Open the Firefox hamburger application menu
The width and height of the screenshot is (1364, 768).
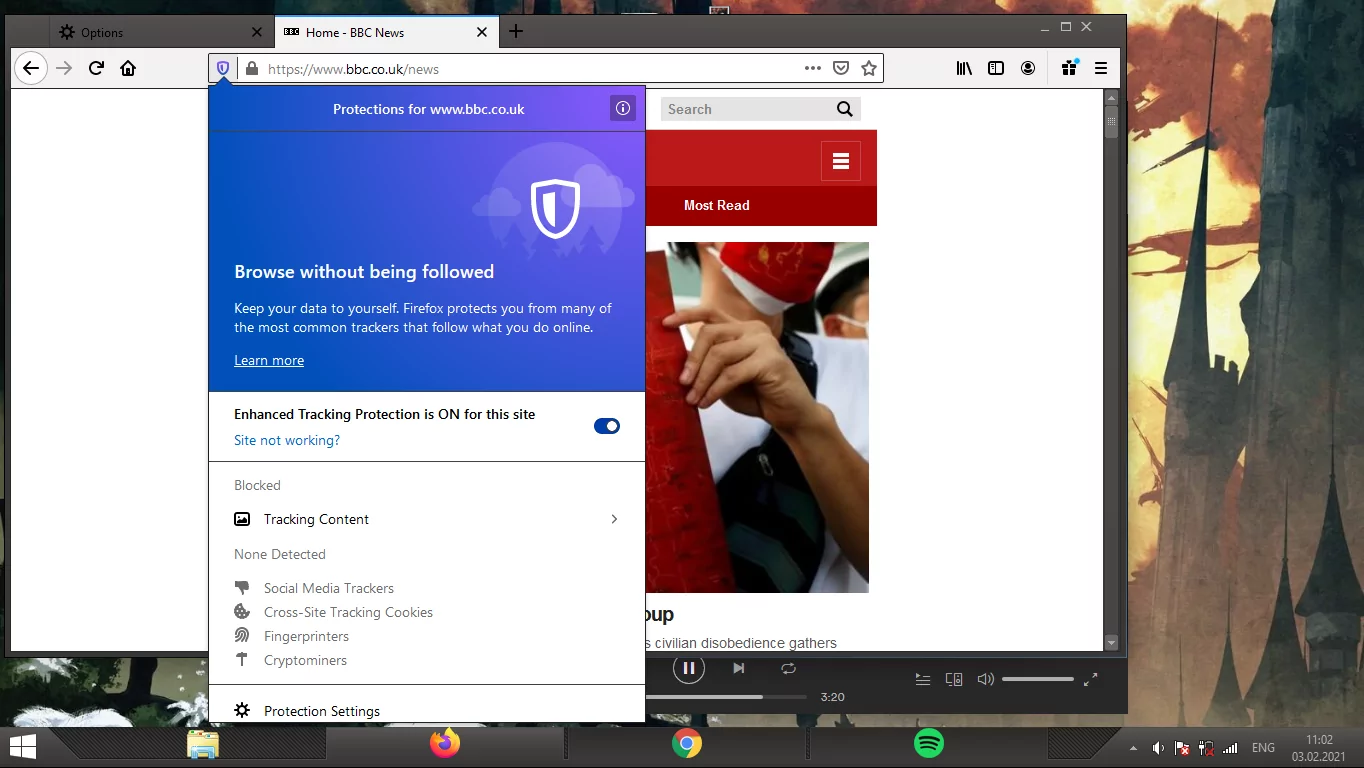(x=1101, y=68)
